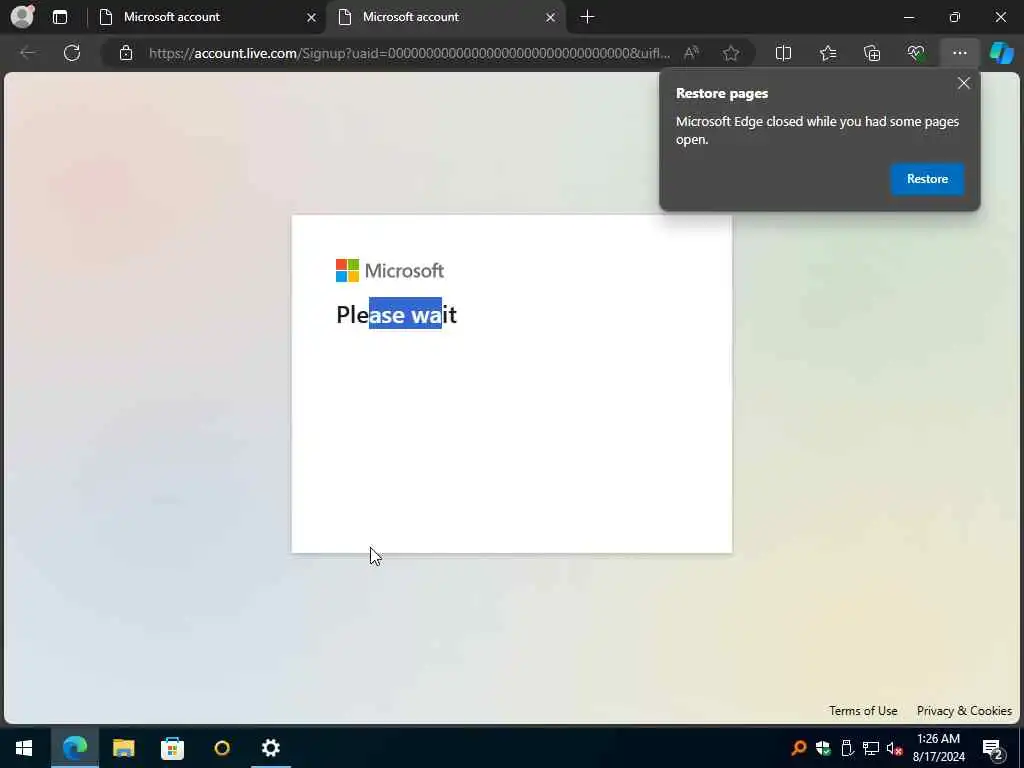The height and width of the screenshot is (768, 1024).
Task: Refresh the page
Action: (x=72, y=53)
